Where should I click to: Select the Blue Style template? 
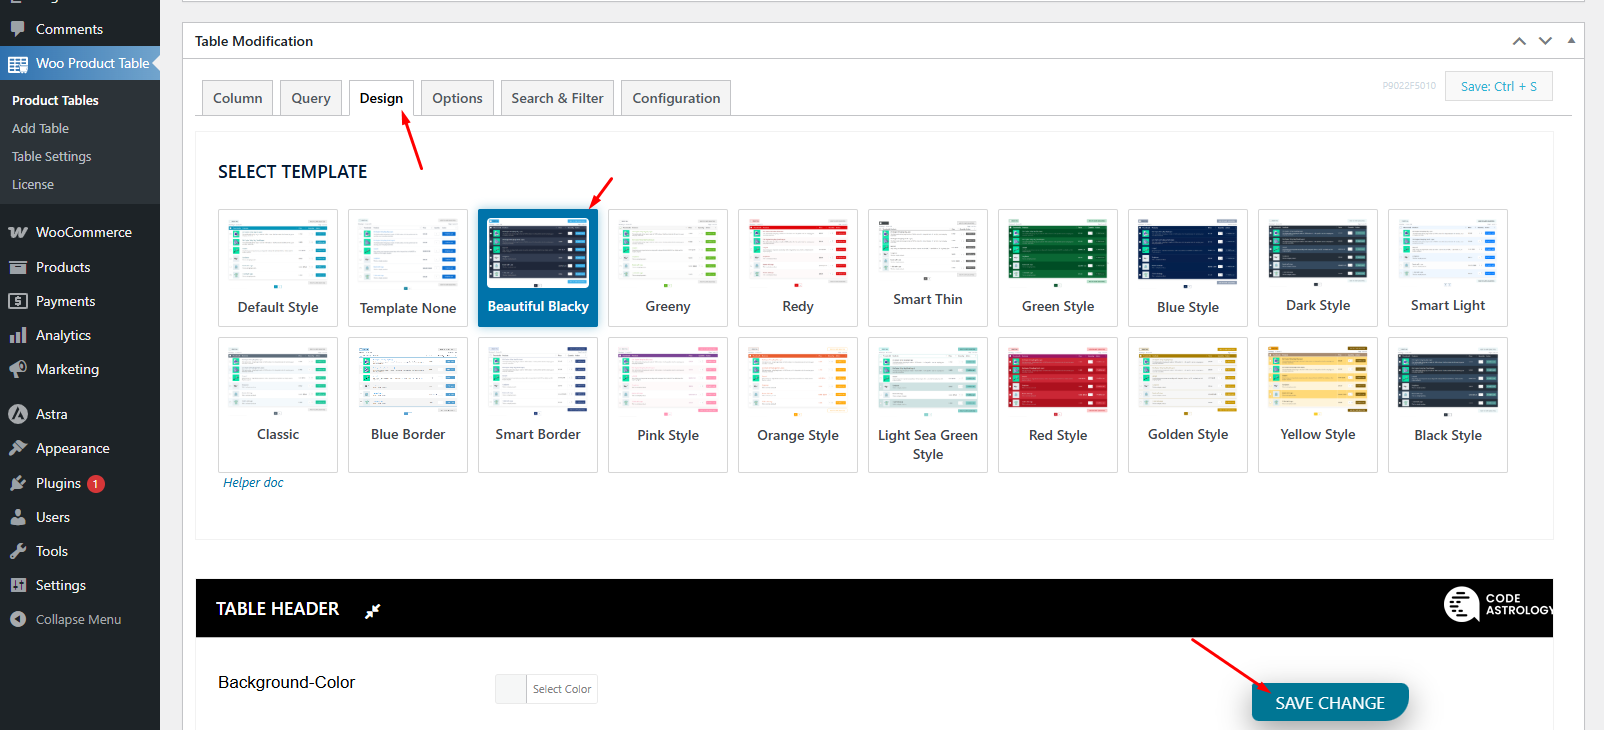(1188, 268)
